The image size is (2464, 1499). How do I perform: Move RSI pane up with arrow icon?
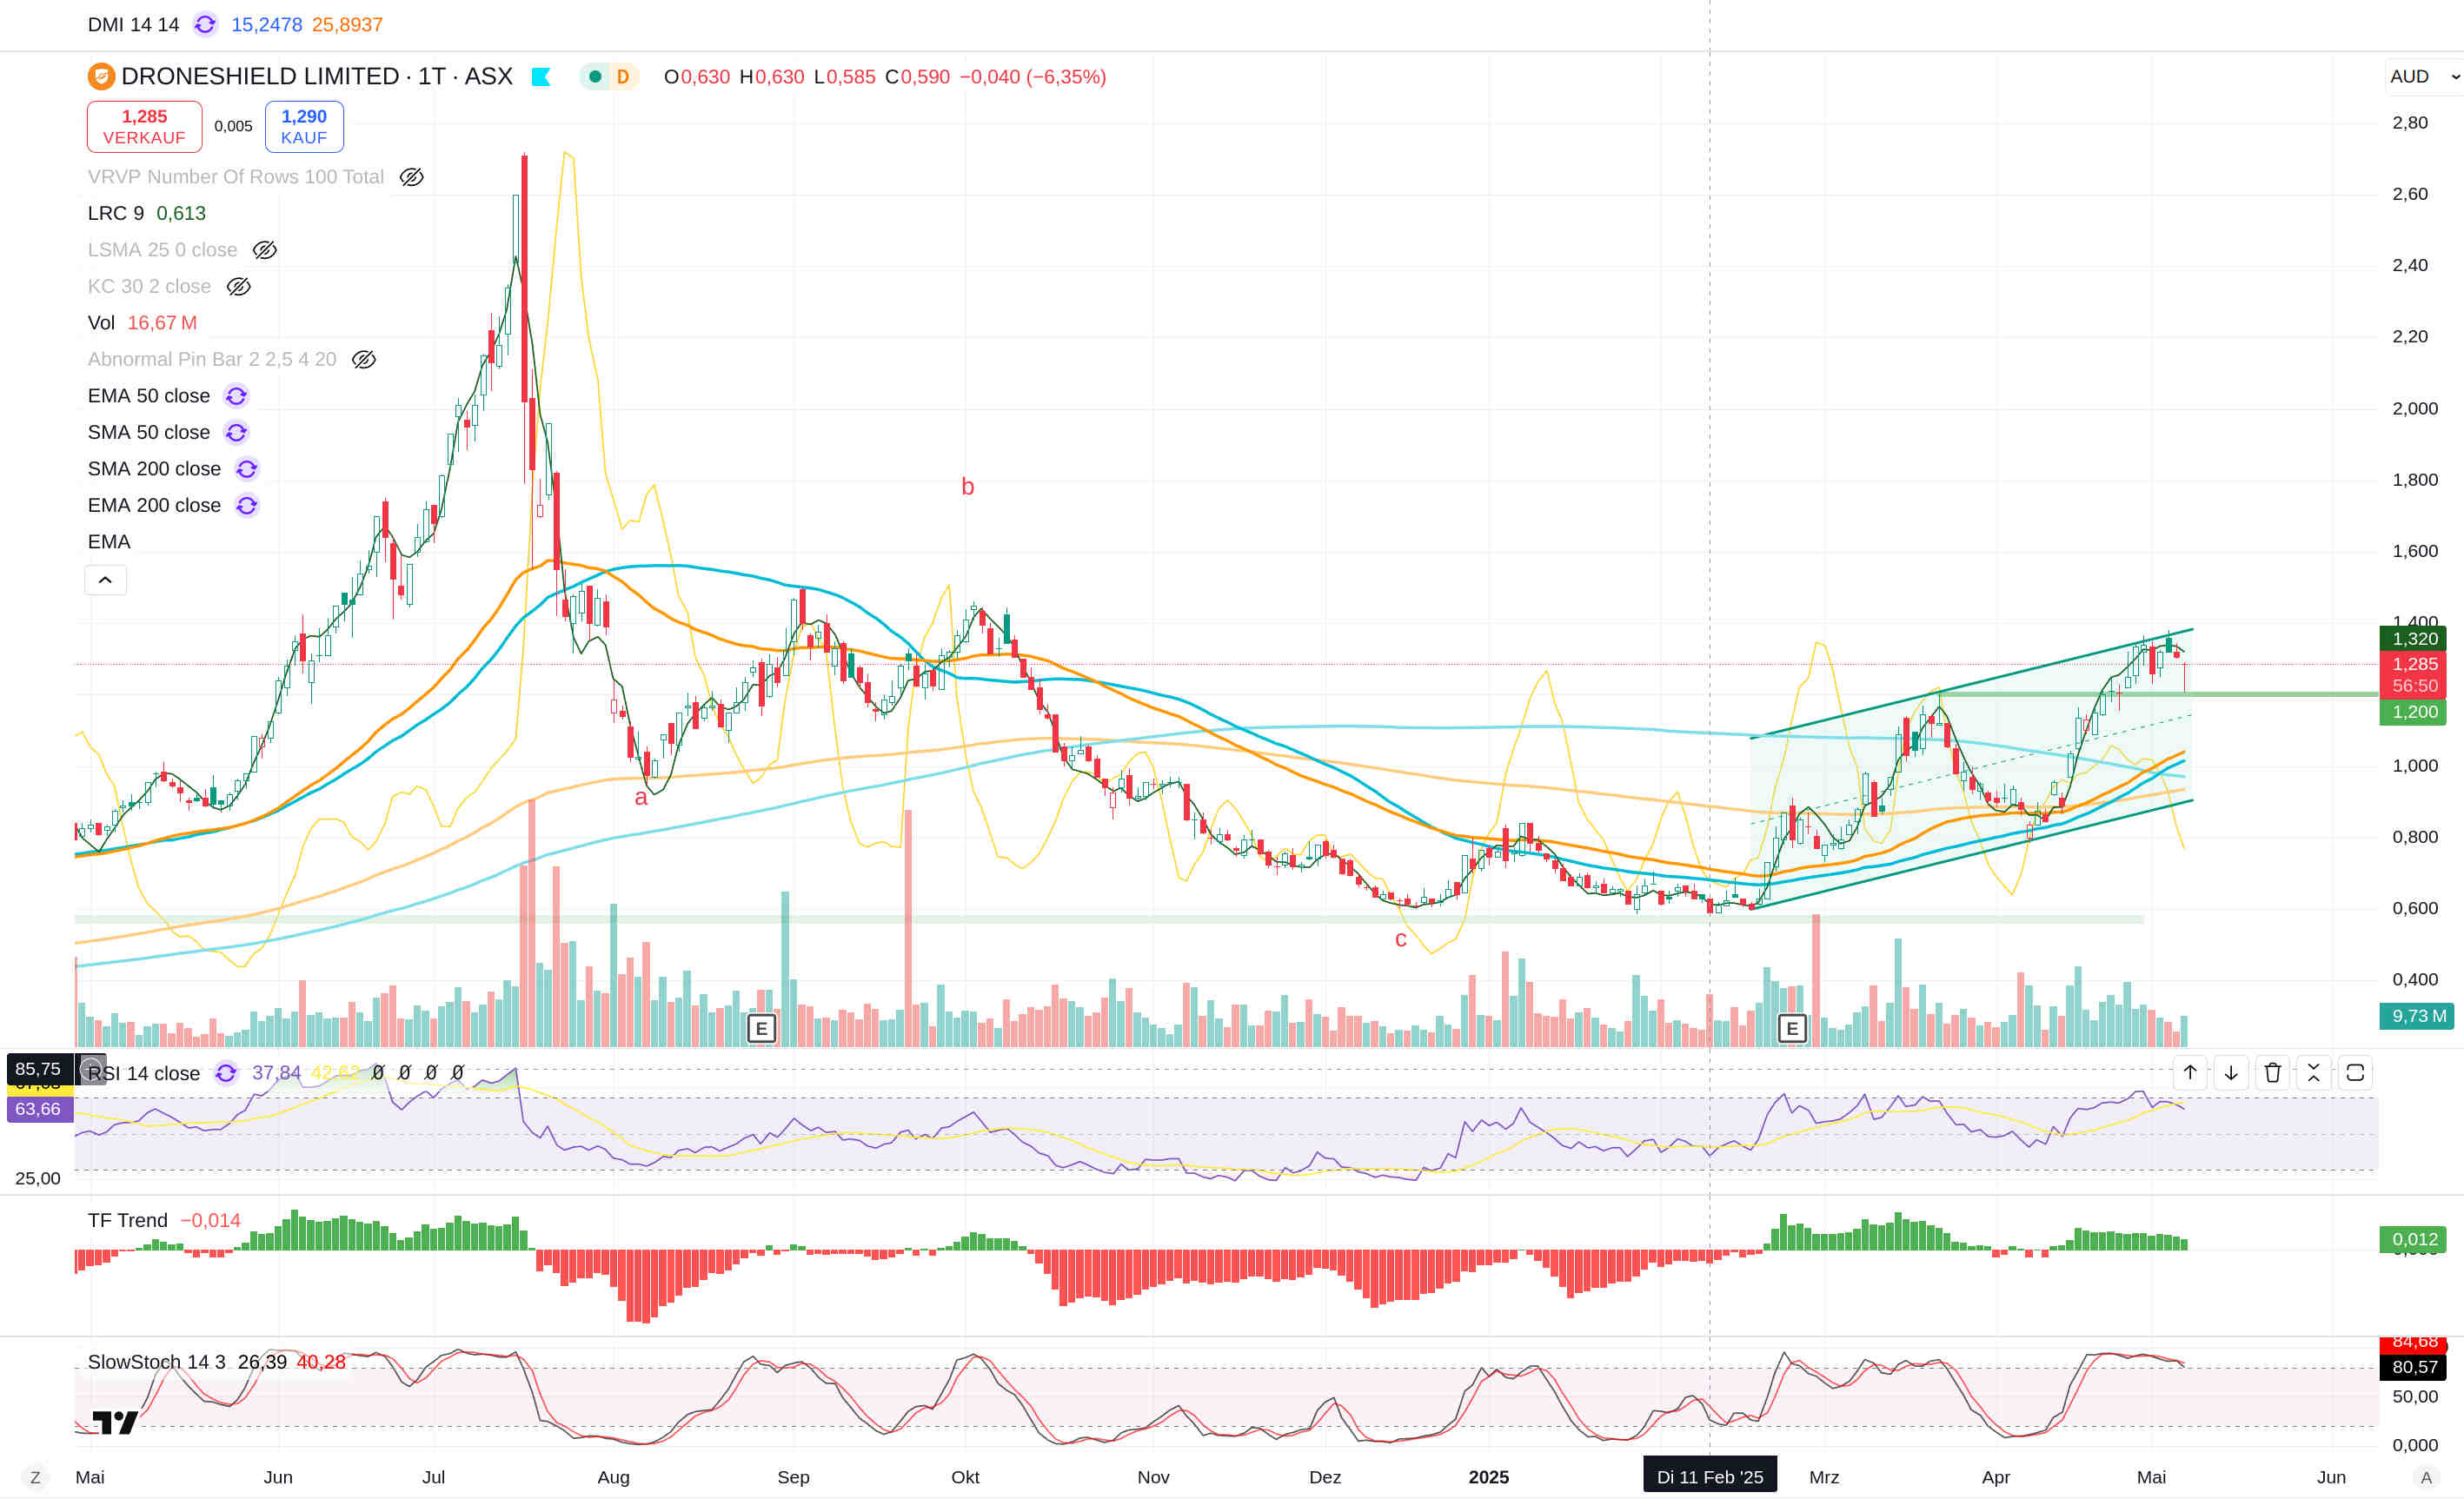[2190, 1073]
